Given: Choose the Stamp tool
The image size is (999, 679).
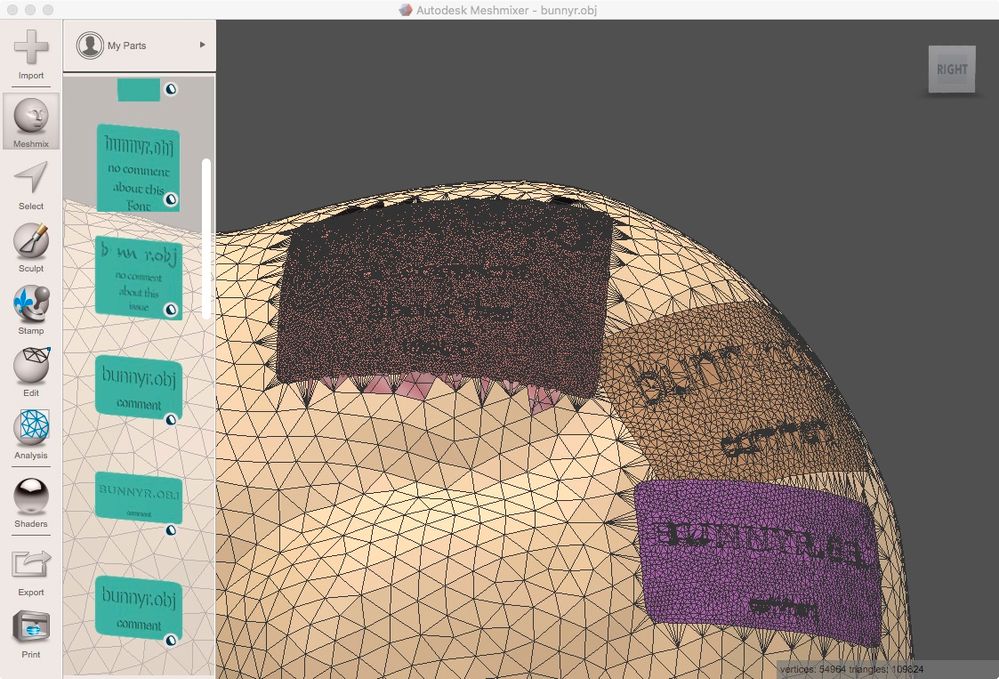Looking at the screenshot, I should 31,310.
